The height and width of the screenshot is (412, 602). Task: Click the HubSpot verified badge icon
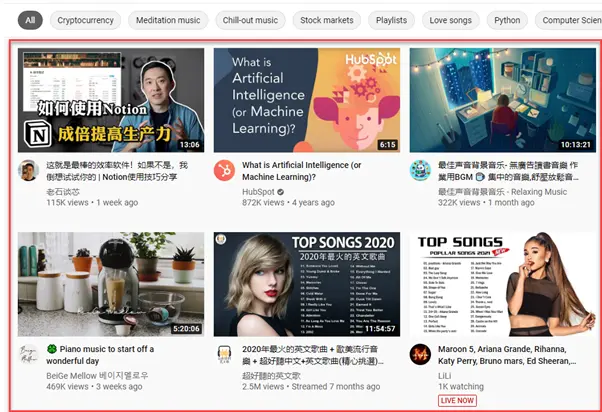tap(281, 192)
